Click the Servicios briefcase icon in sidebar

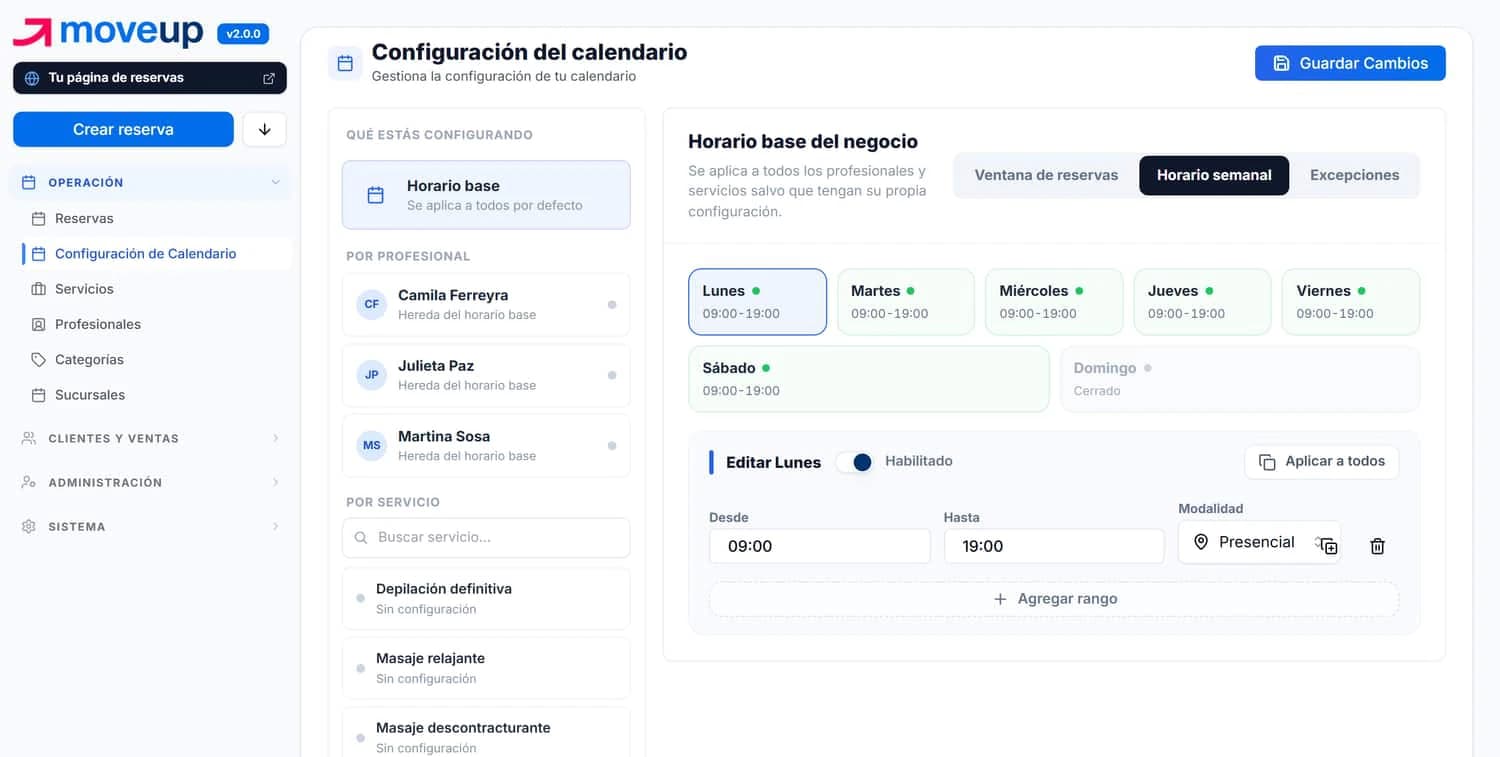coord(39,289)
